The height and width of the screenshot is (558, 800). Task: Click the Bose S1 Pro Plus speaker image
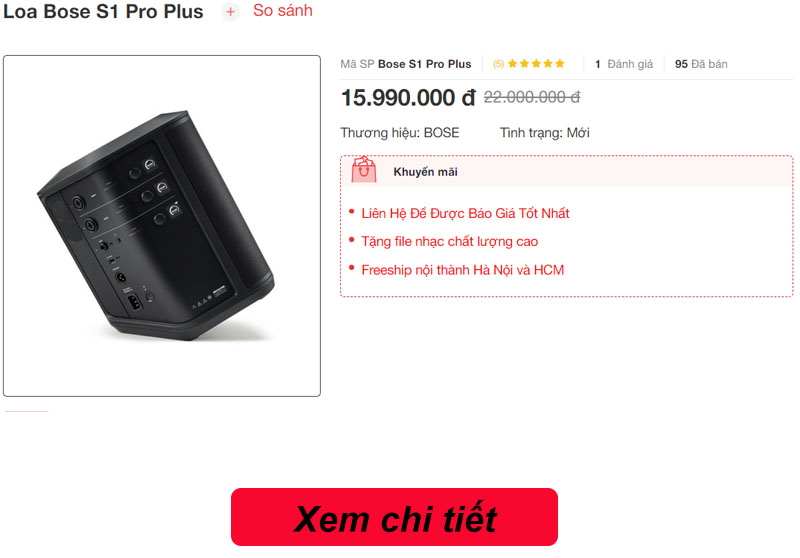(162, 226)
